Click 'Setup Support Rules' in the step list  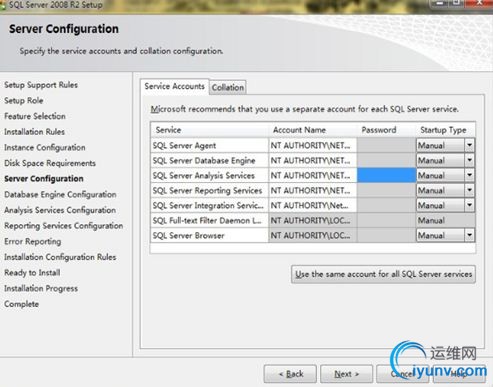coord(41,85)
